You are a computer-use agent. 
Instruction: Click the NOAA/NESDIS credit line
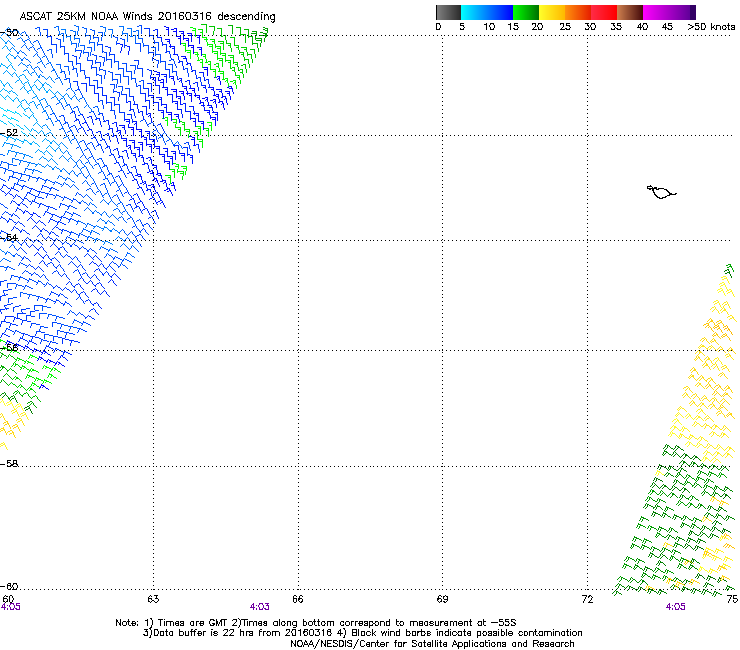[x=432, y=643]
